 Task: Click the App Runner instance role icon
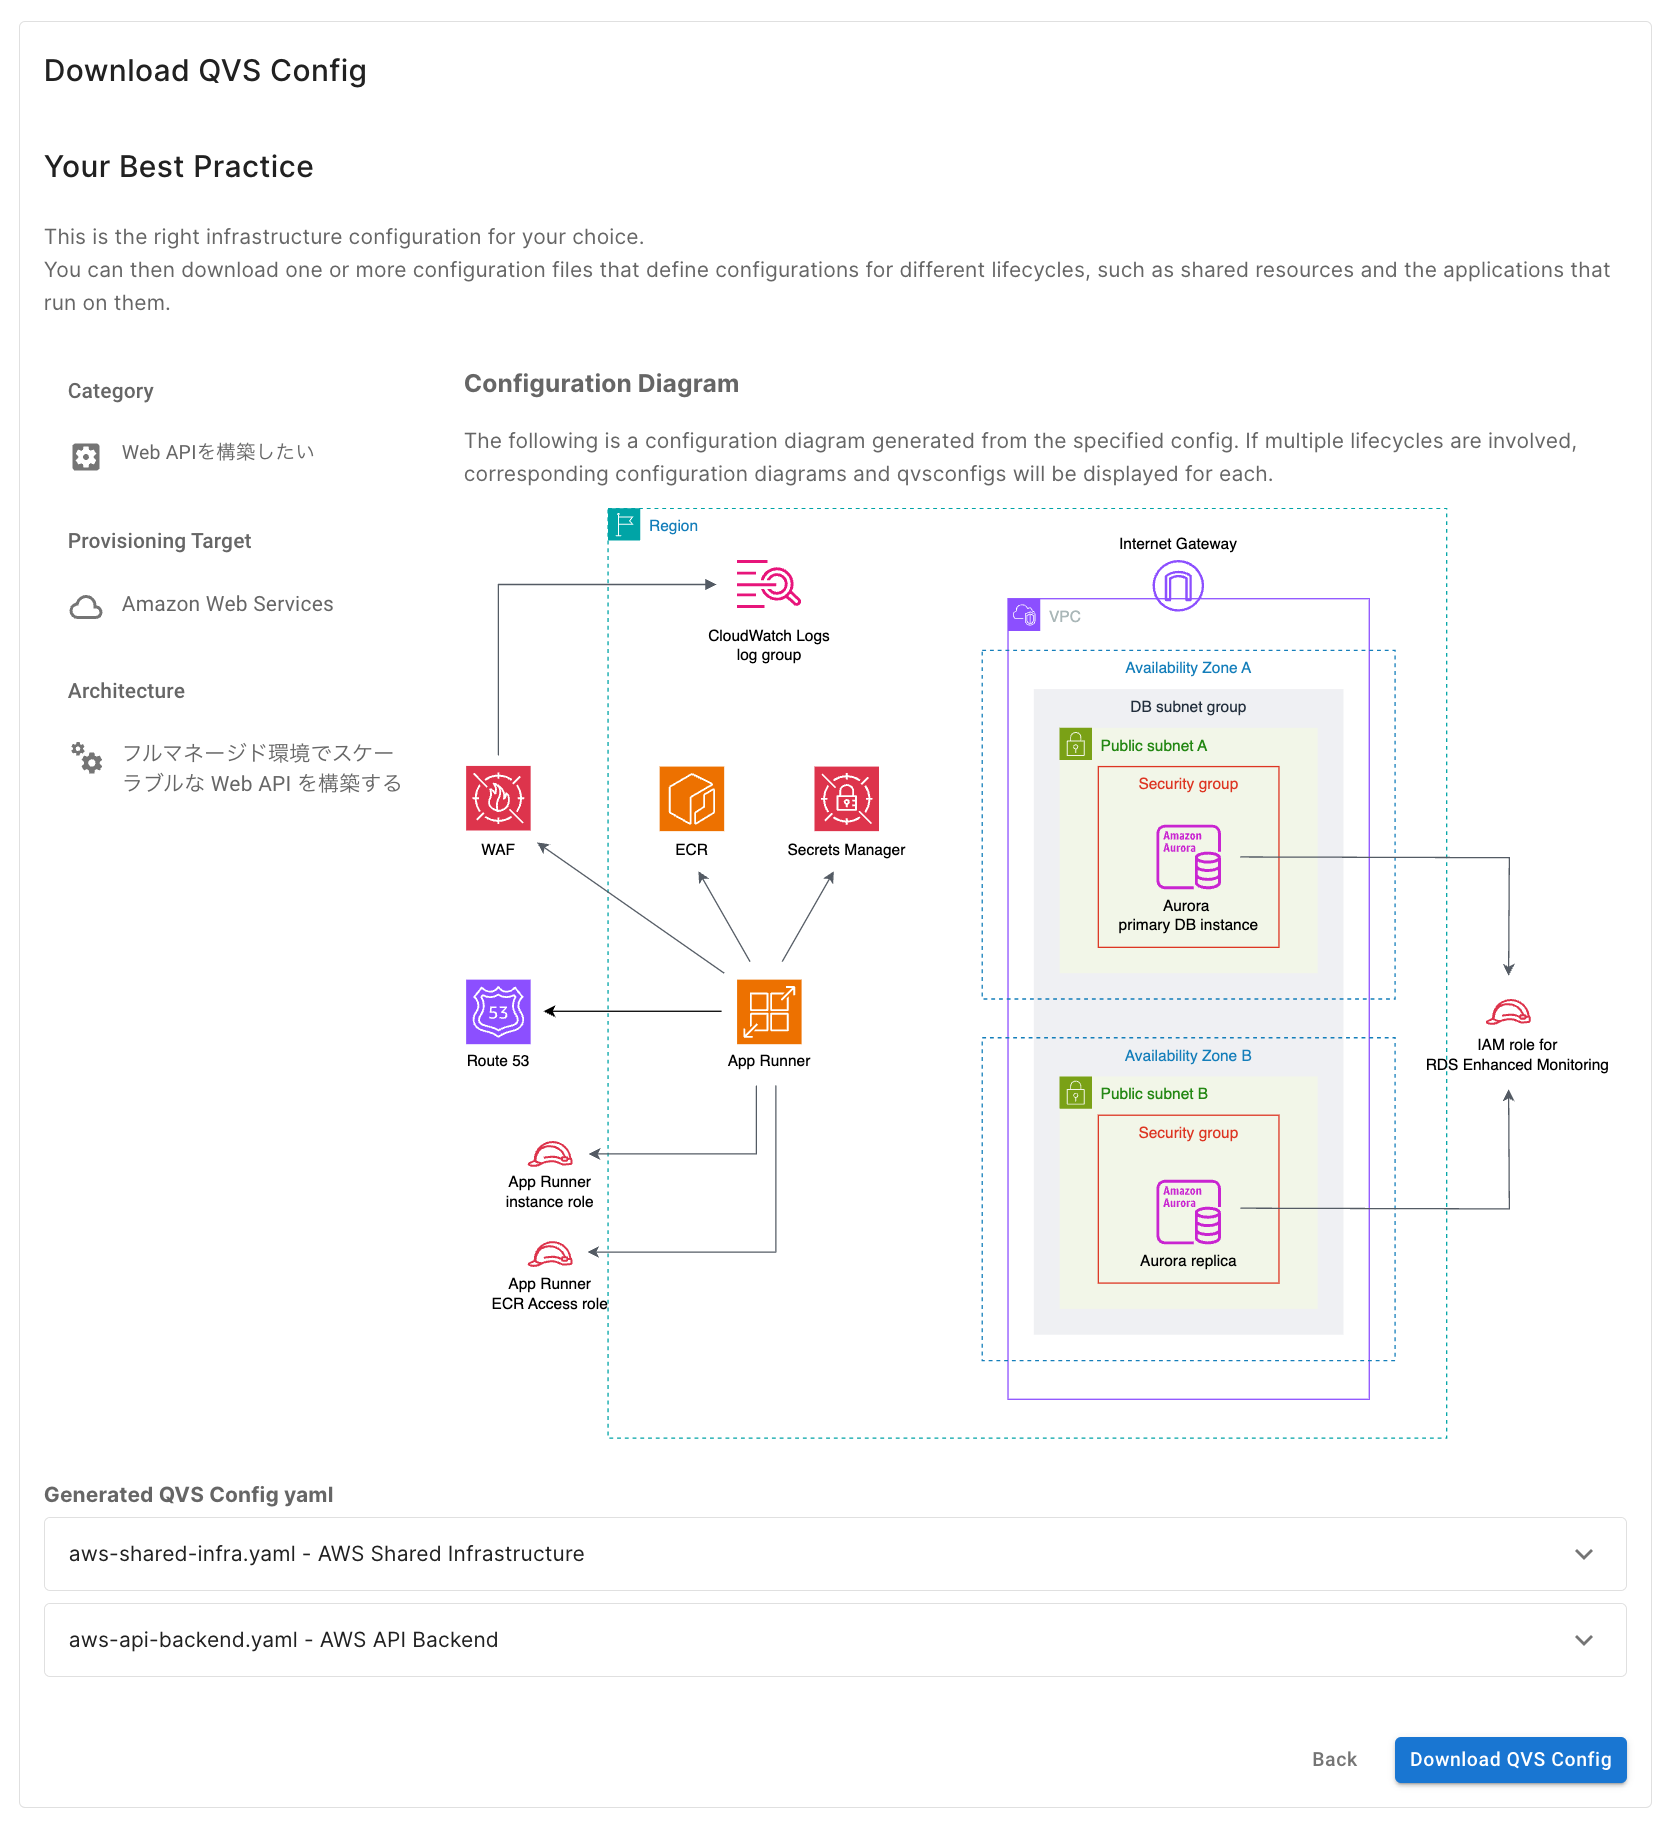550,1155
